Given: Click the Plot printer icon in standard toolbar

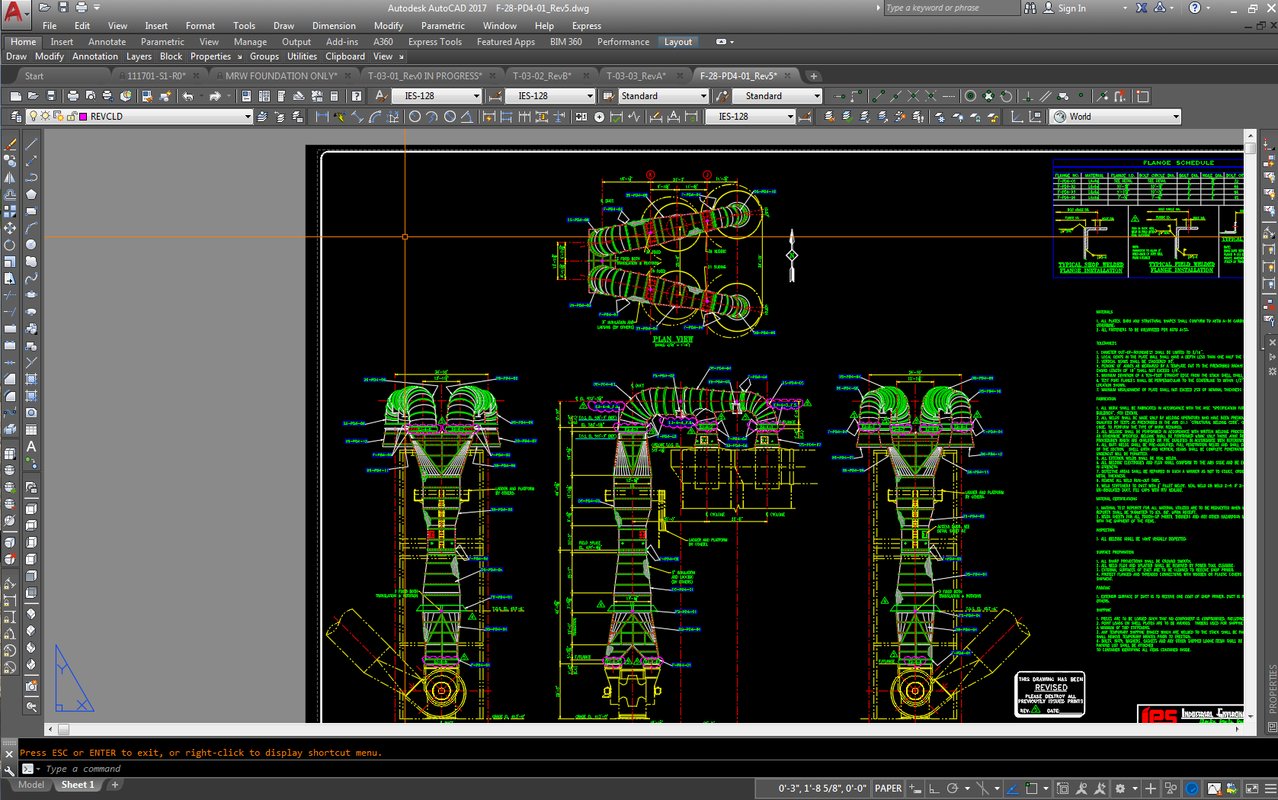Looking at the screenshot, I should 73,96.
